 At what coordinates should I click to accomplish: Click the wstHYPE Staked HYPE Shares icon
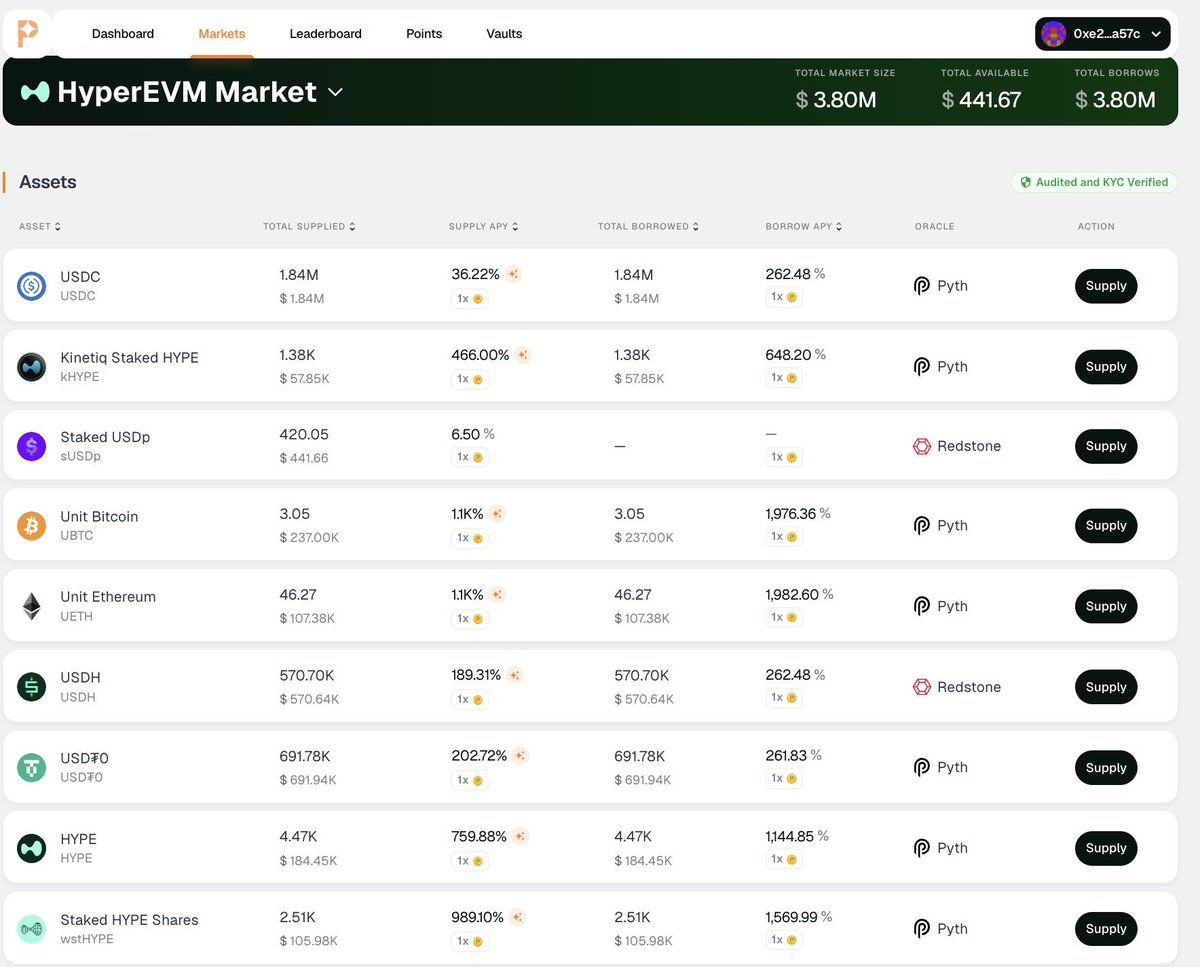point(32,929)
